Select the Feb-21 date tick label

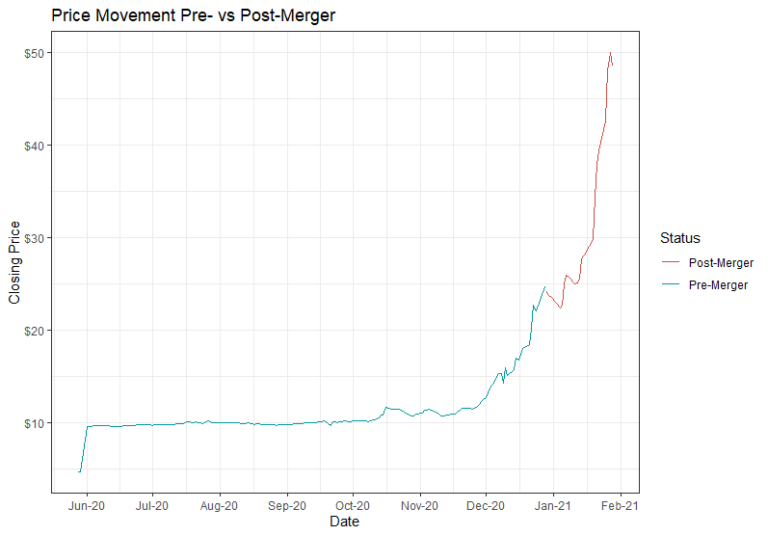[x=620, y=506]
